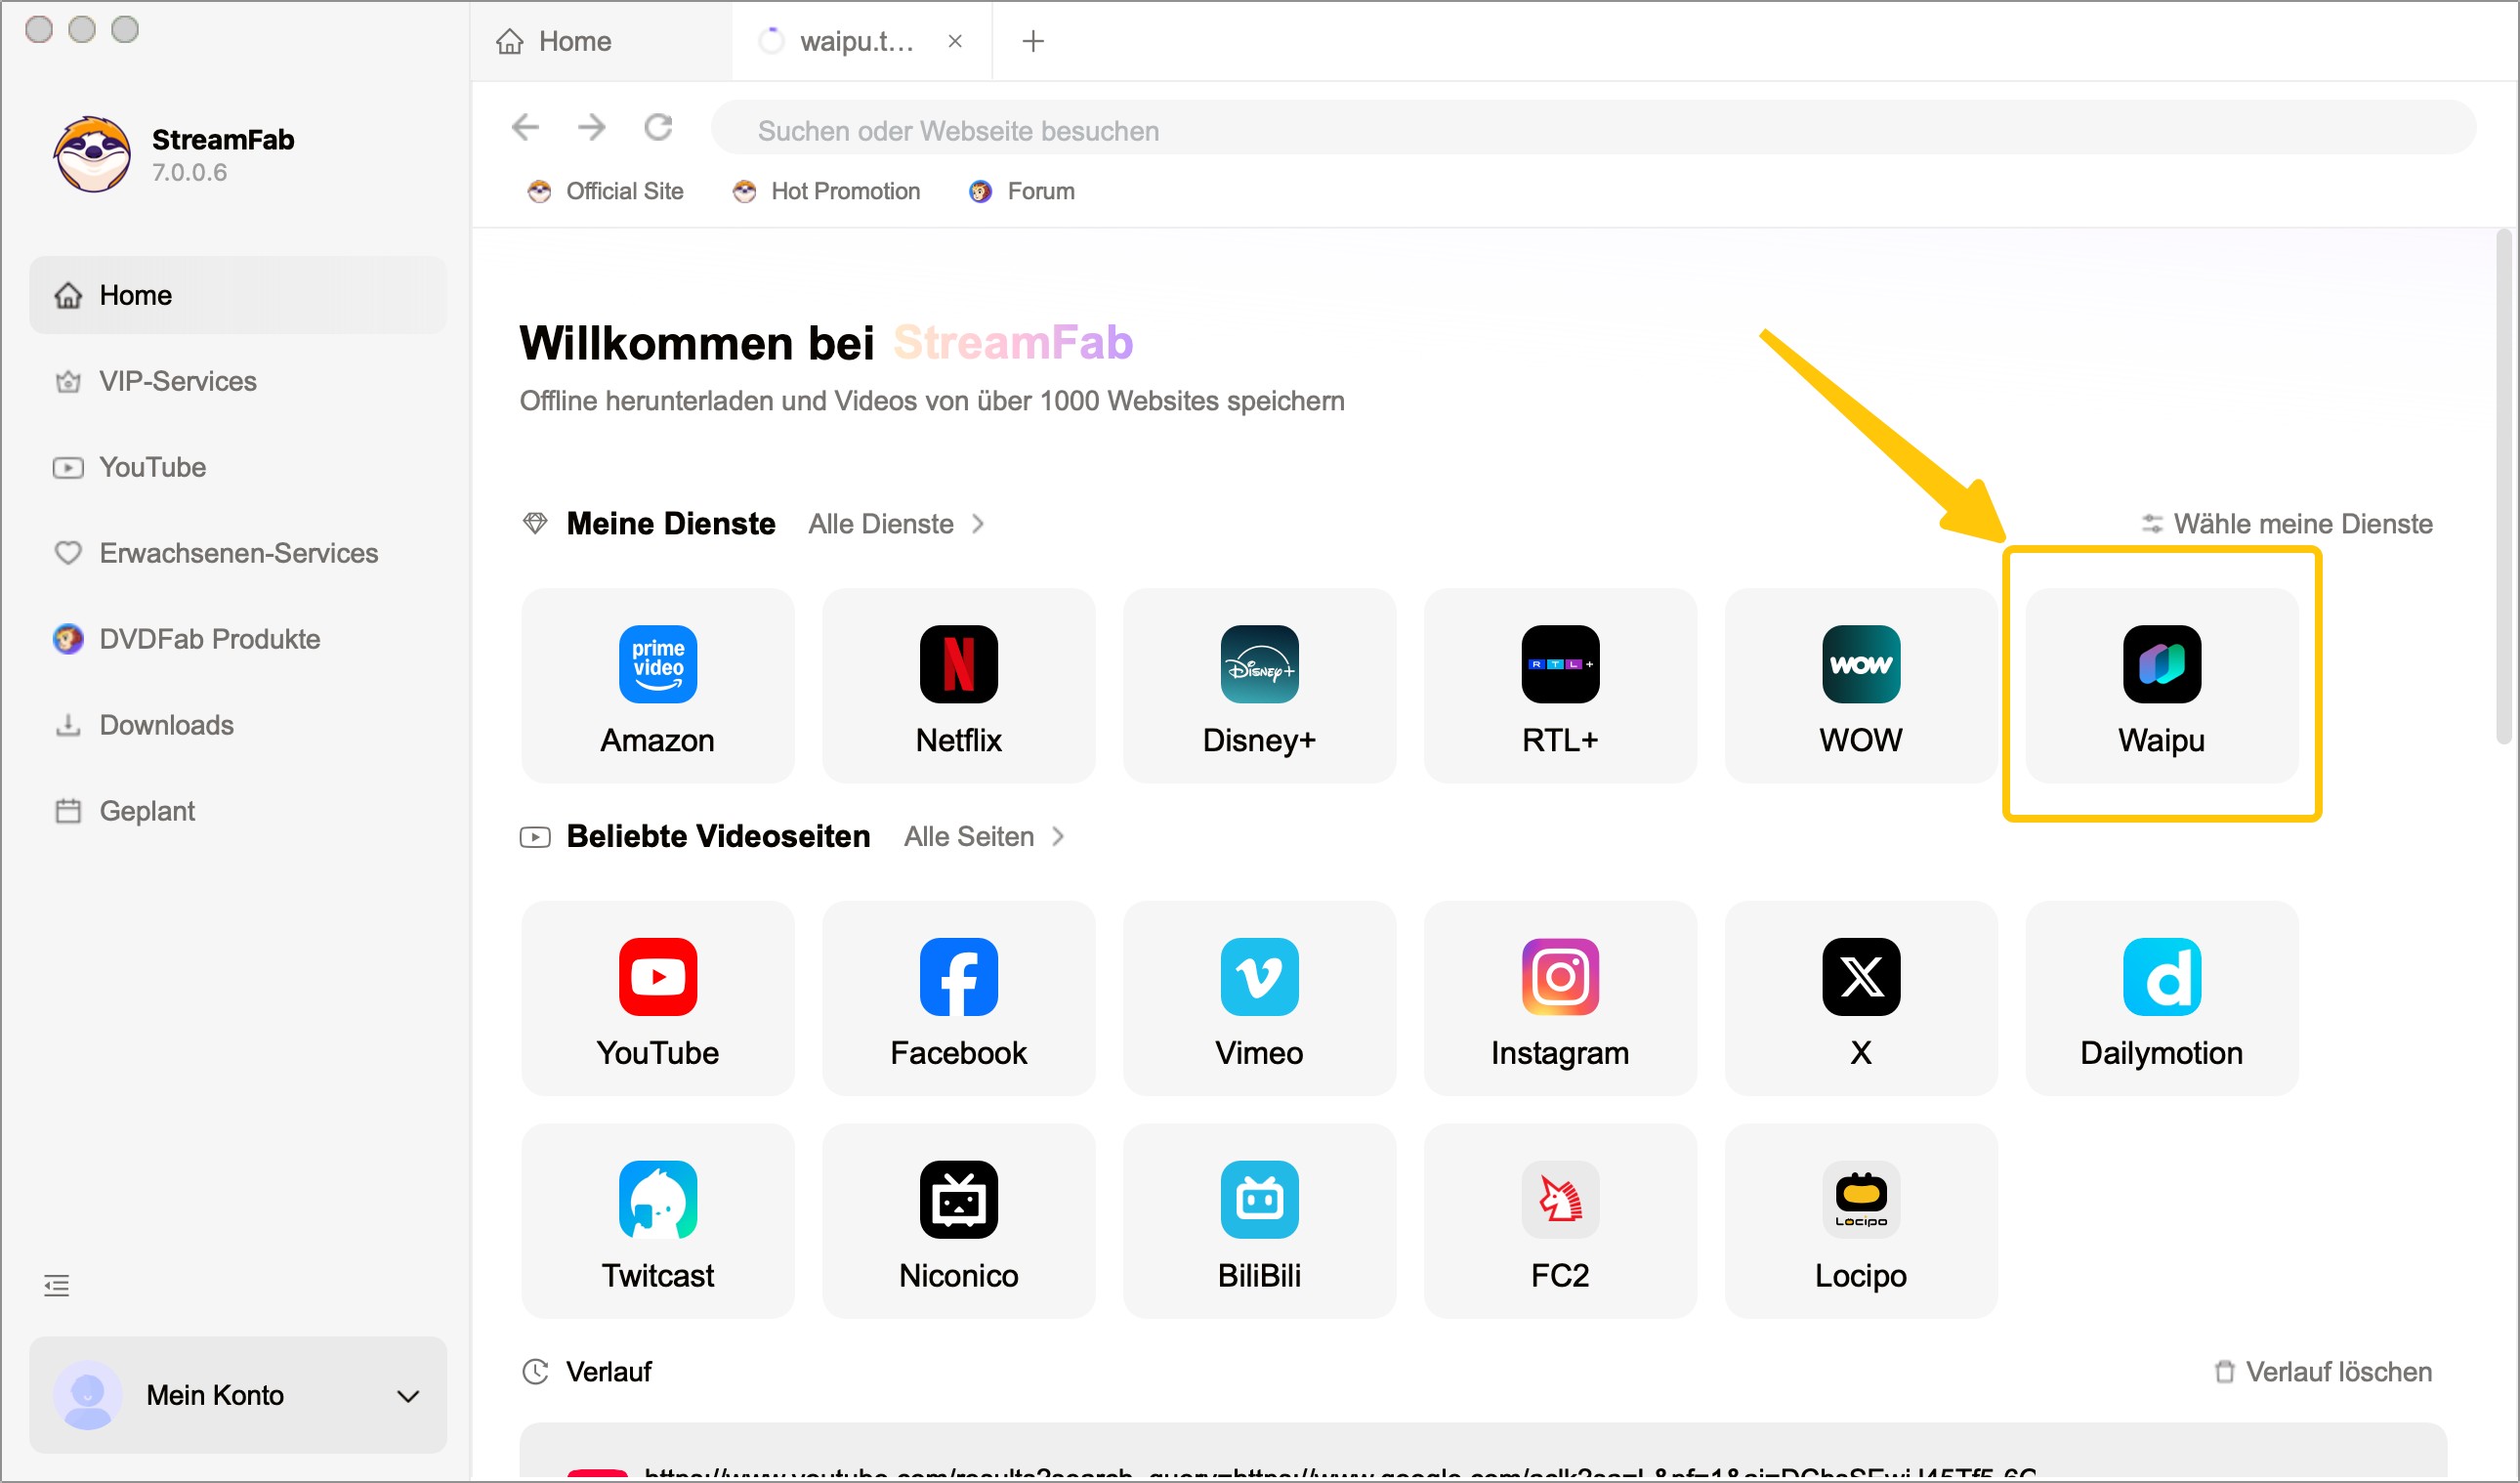Open the Disney+ downloader
This screenshot has height=1483, width=2520.
pos(1259,685)
